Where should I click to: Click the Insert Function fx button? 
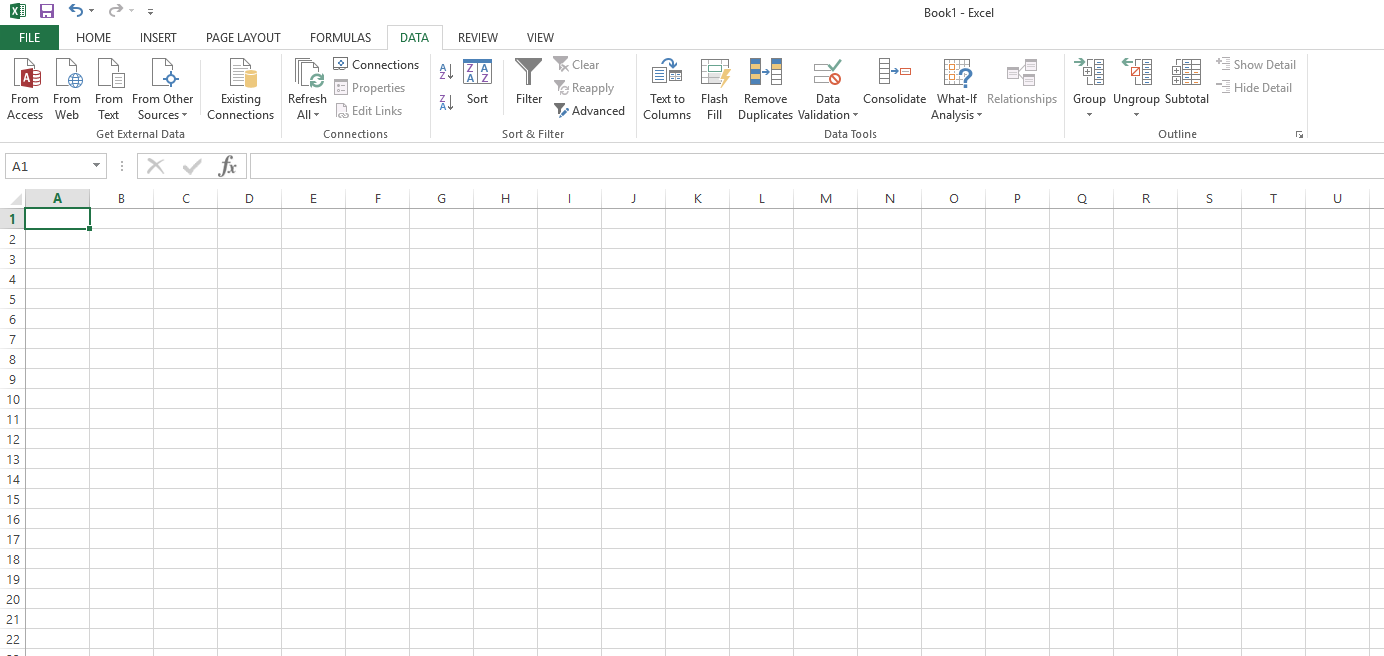(x=228, y=166)
